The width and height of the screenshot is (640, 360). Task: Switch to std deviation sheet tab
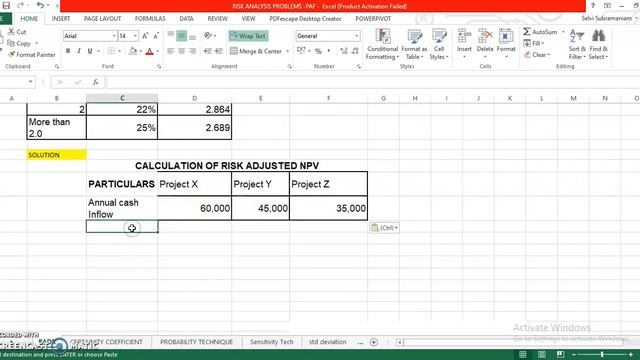coord(327,342)
